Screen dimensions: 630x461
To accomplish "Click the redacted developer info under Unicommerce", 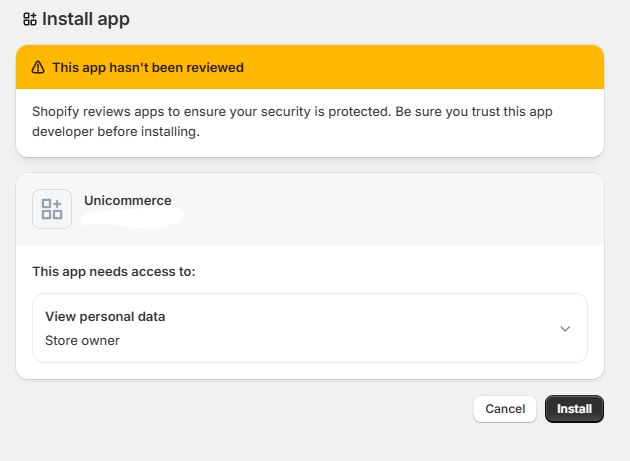I will 133,217.
